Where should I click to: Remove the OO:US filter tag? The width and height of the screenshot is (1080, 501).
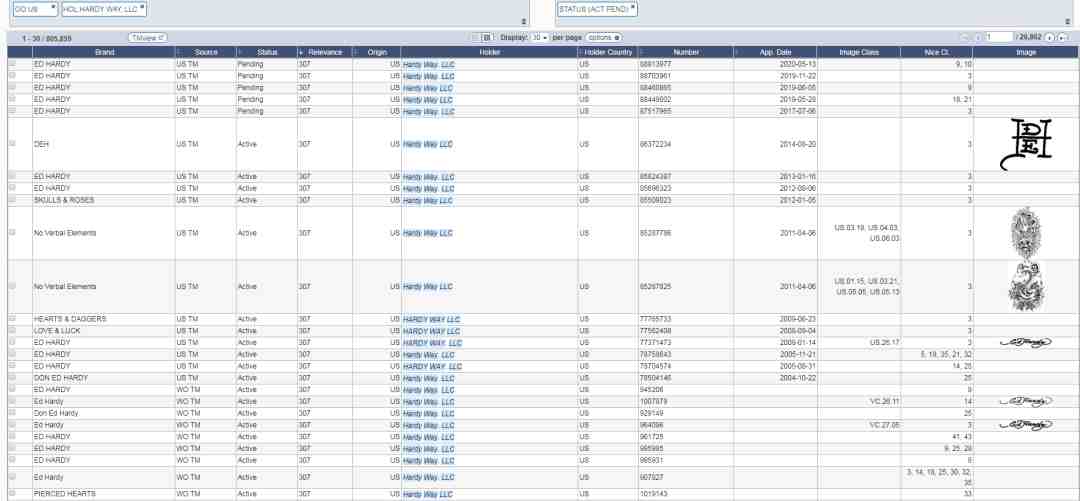click(54, 6)
